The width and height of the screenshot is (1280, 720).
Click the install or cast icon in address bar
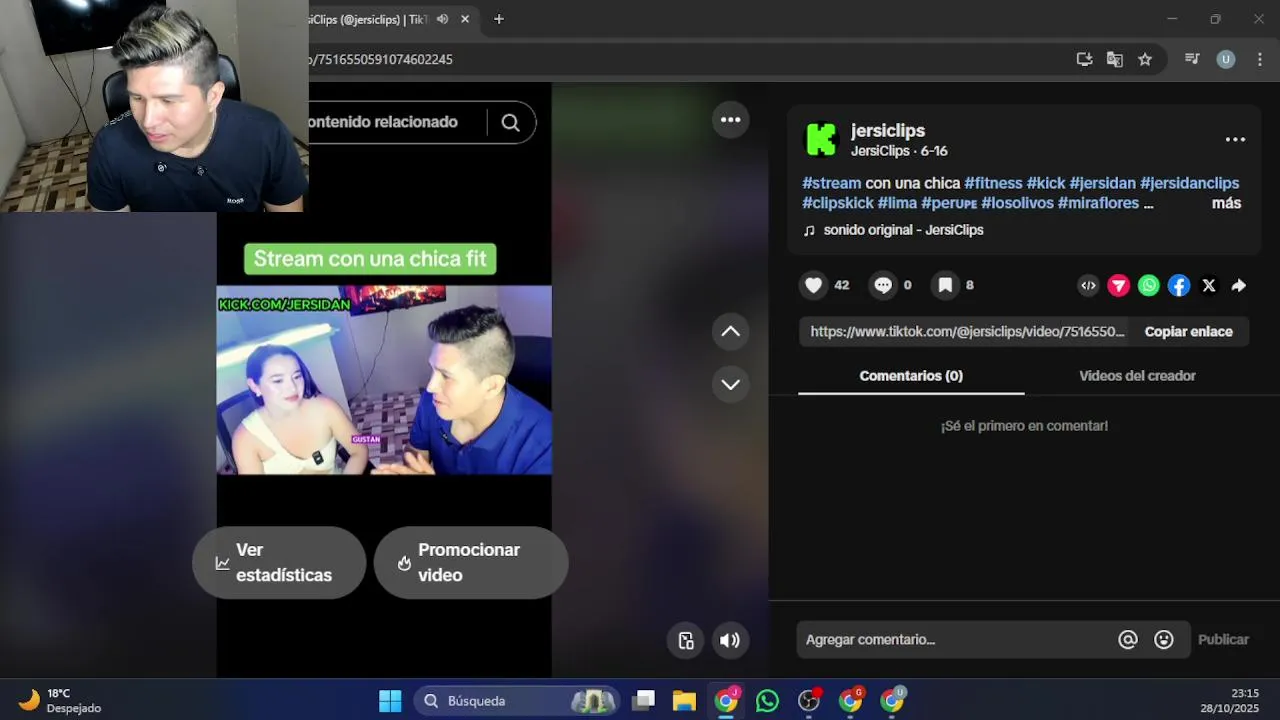(x=1084, y=59)
